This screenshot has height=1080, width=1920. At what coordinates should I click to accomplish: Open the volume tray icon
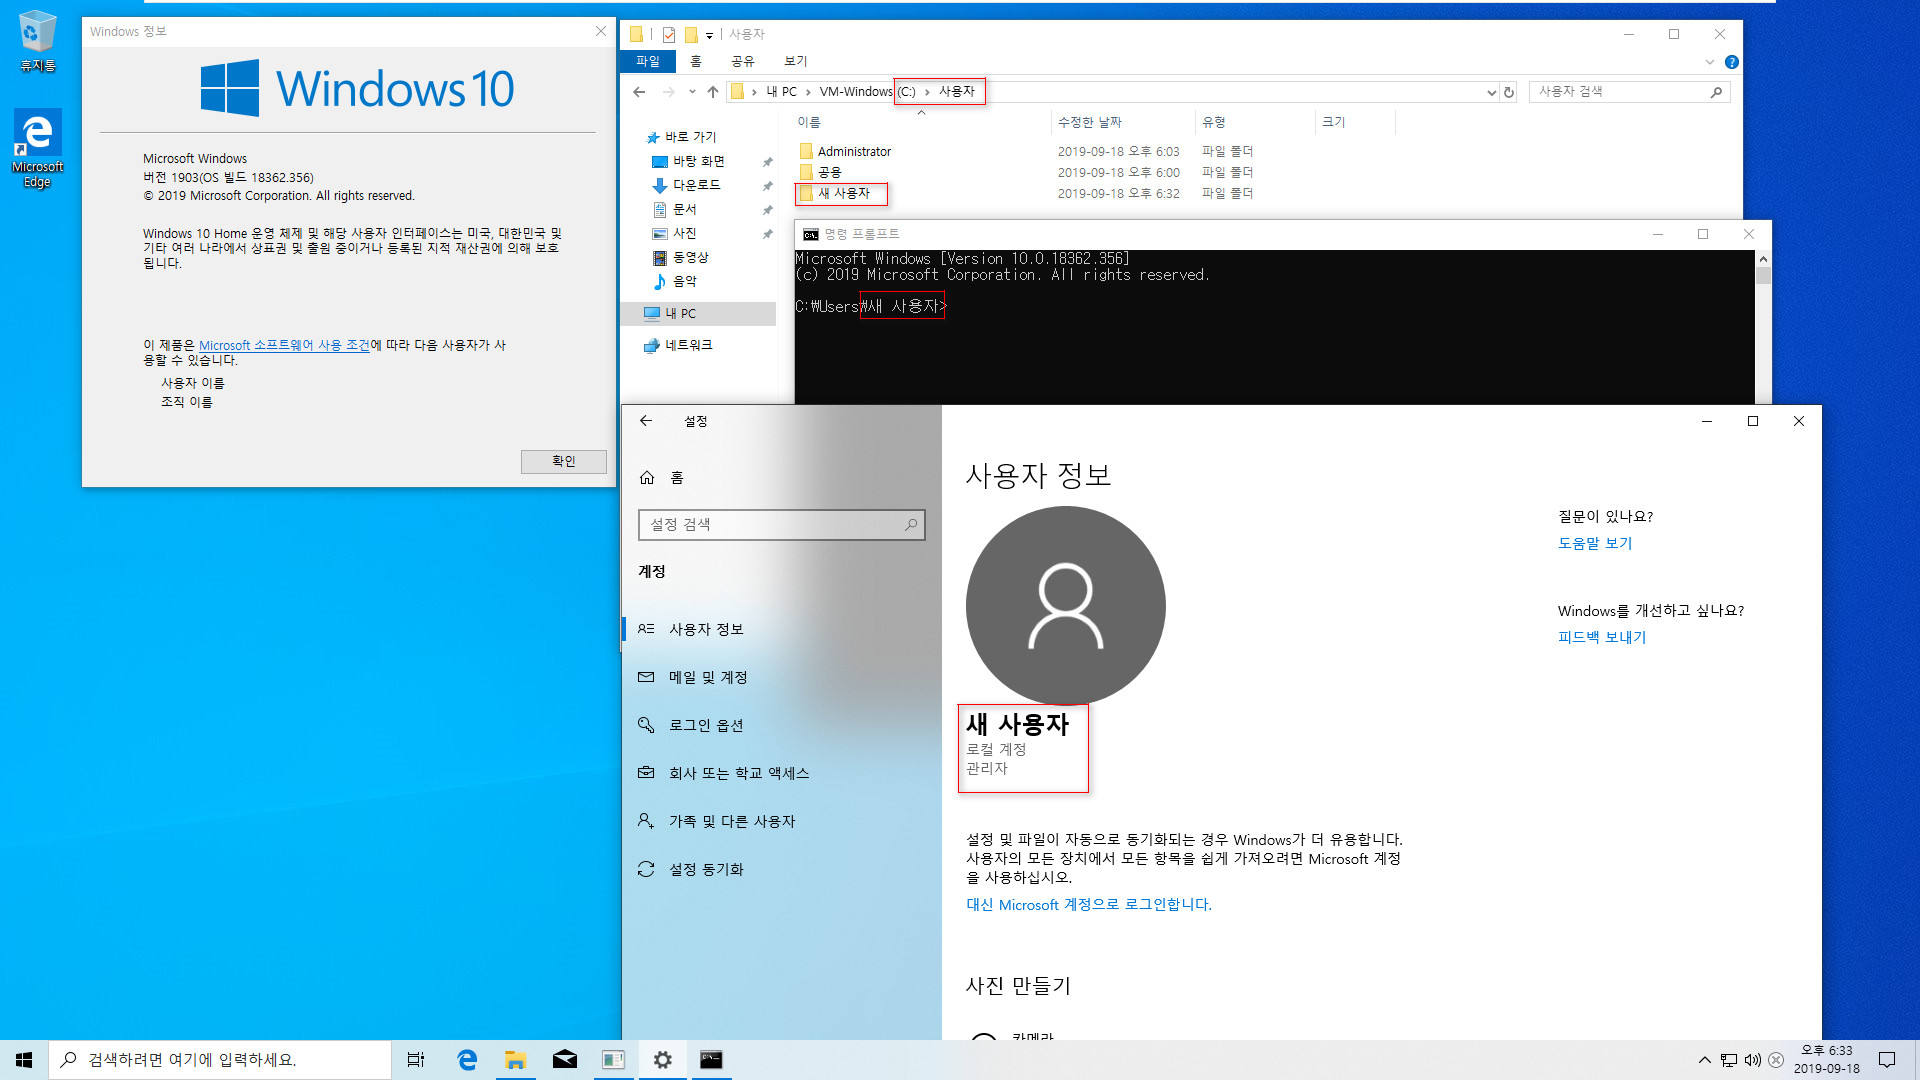(x=1752, y=1060)
